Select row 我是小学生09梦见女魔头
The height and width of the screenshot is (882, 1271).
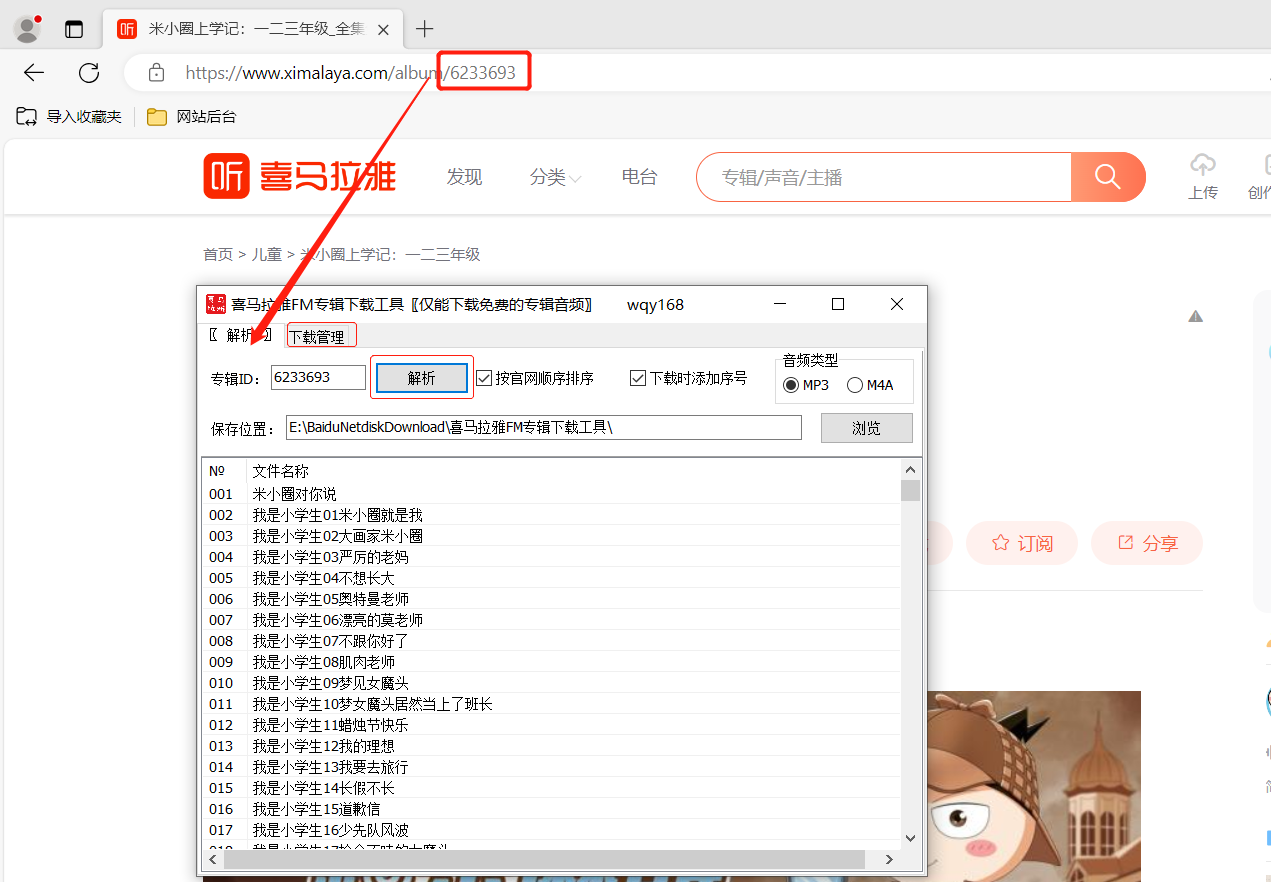(x=551, y=683)
